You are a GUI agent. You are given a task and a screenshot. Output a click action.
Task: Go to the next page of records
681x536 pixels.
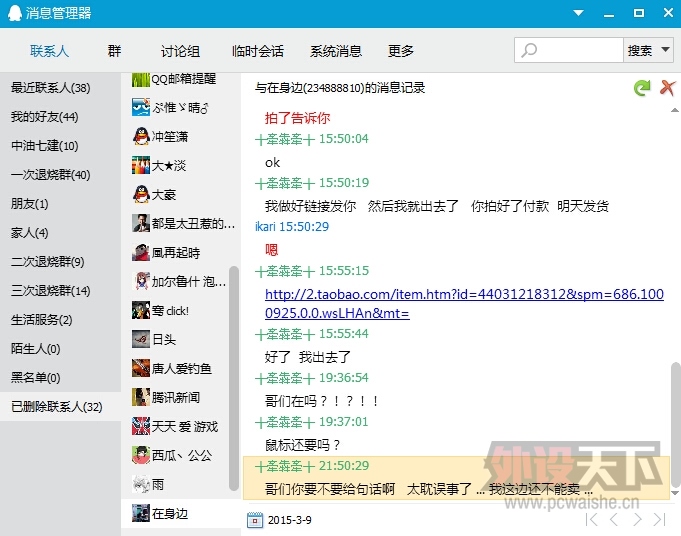tap(636, 520)
